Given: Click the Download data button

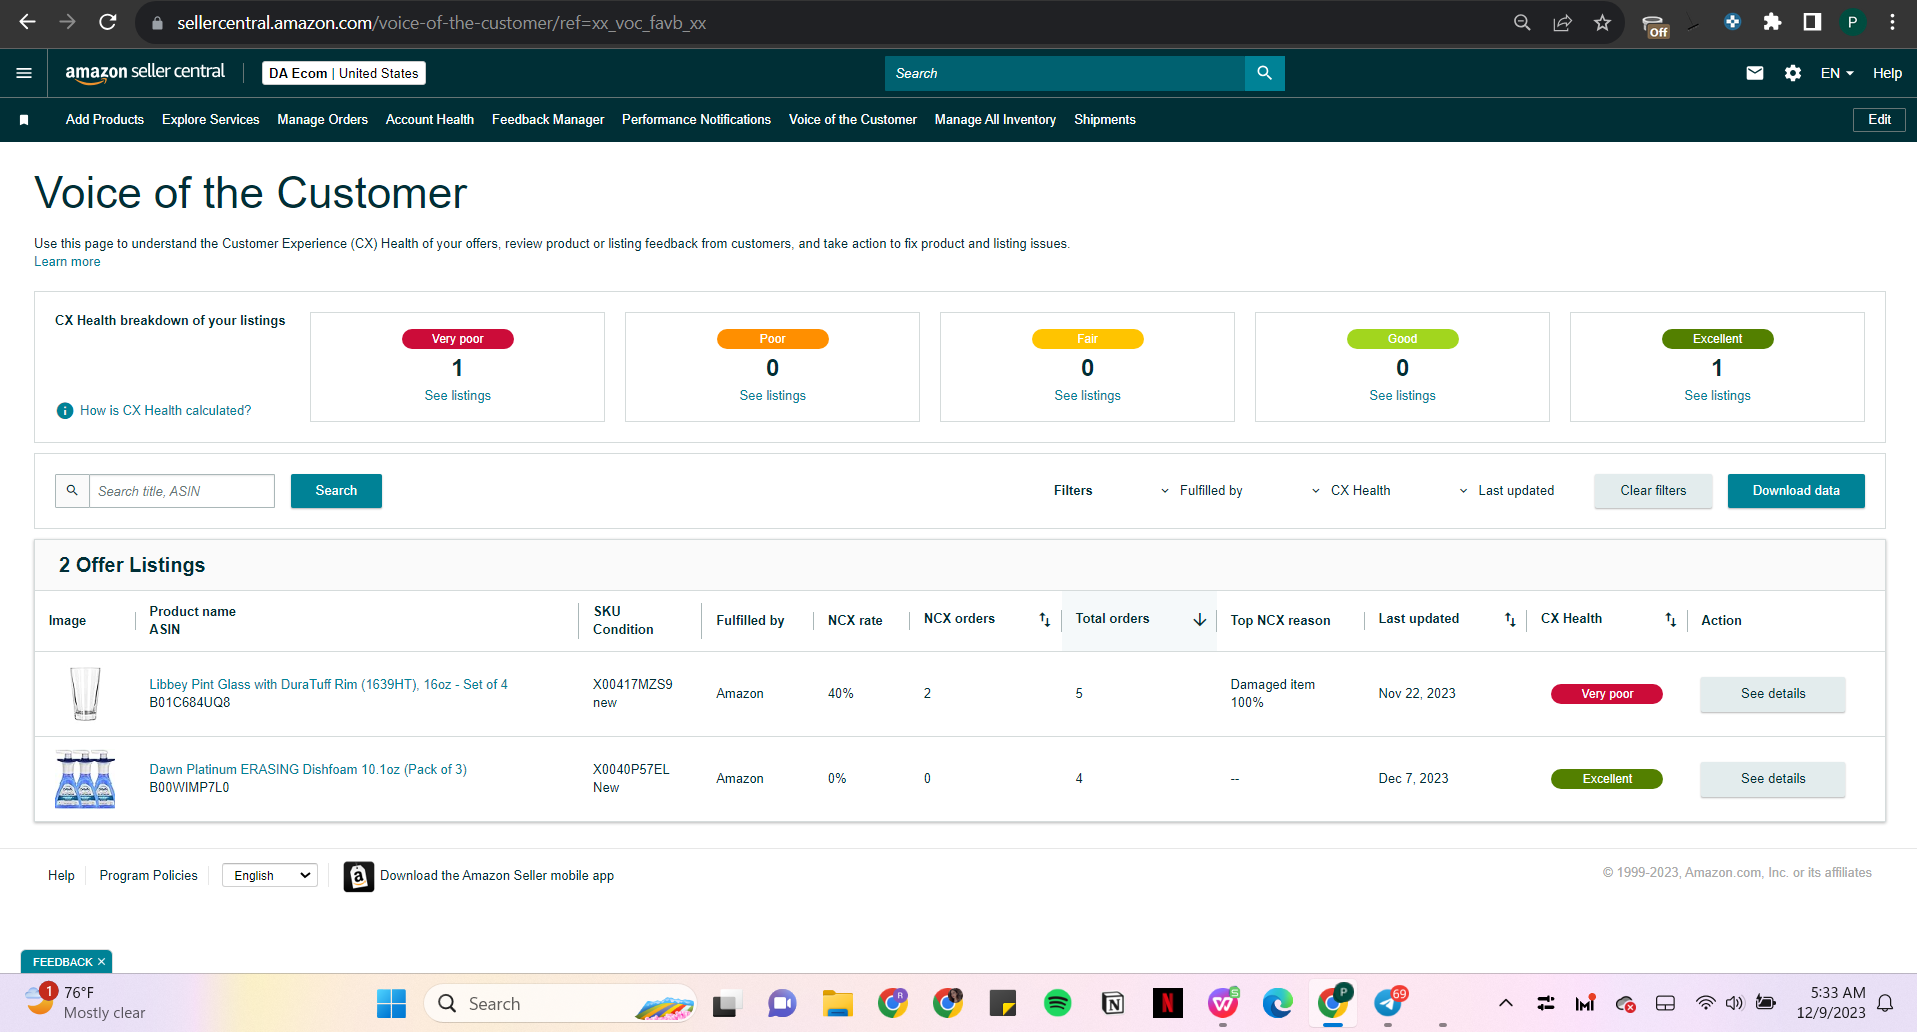Looking at the screenshot, I should click(1796, 491).
